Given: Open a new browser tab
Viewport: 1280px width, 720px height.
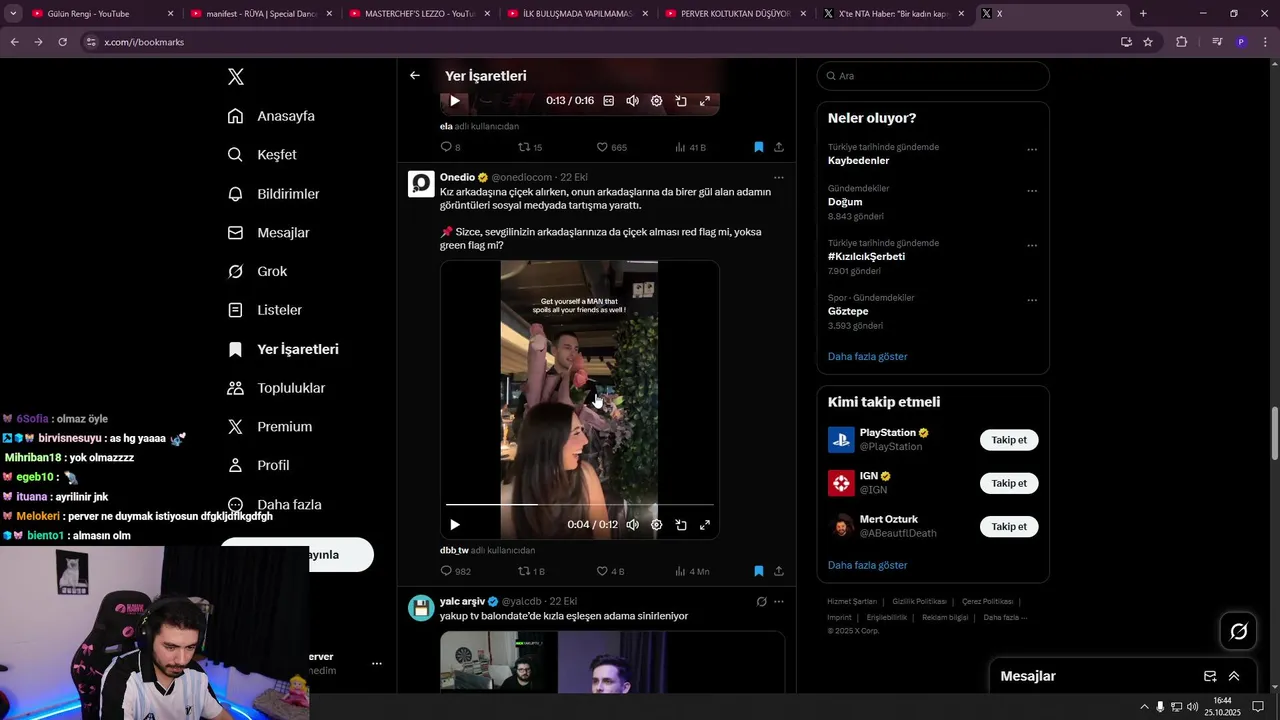Looking at the screenshot, I should click(1143, 14).
